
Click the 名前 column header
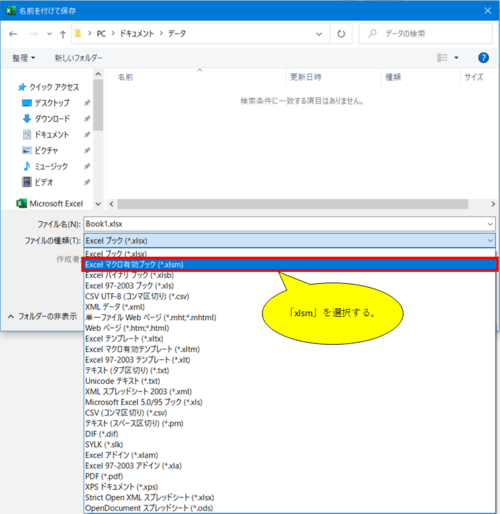pos(125,77)
